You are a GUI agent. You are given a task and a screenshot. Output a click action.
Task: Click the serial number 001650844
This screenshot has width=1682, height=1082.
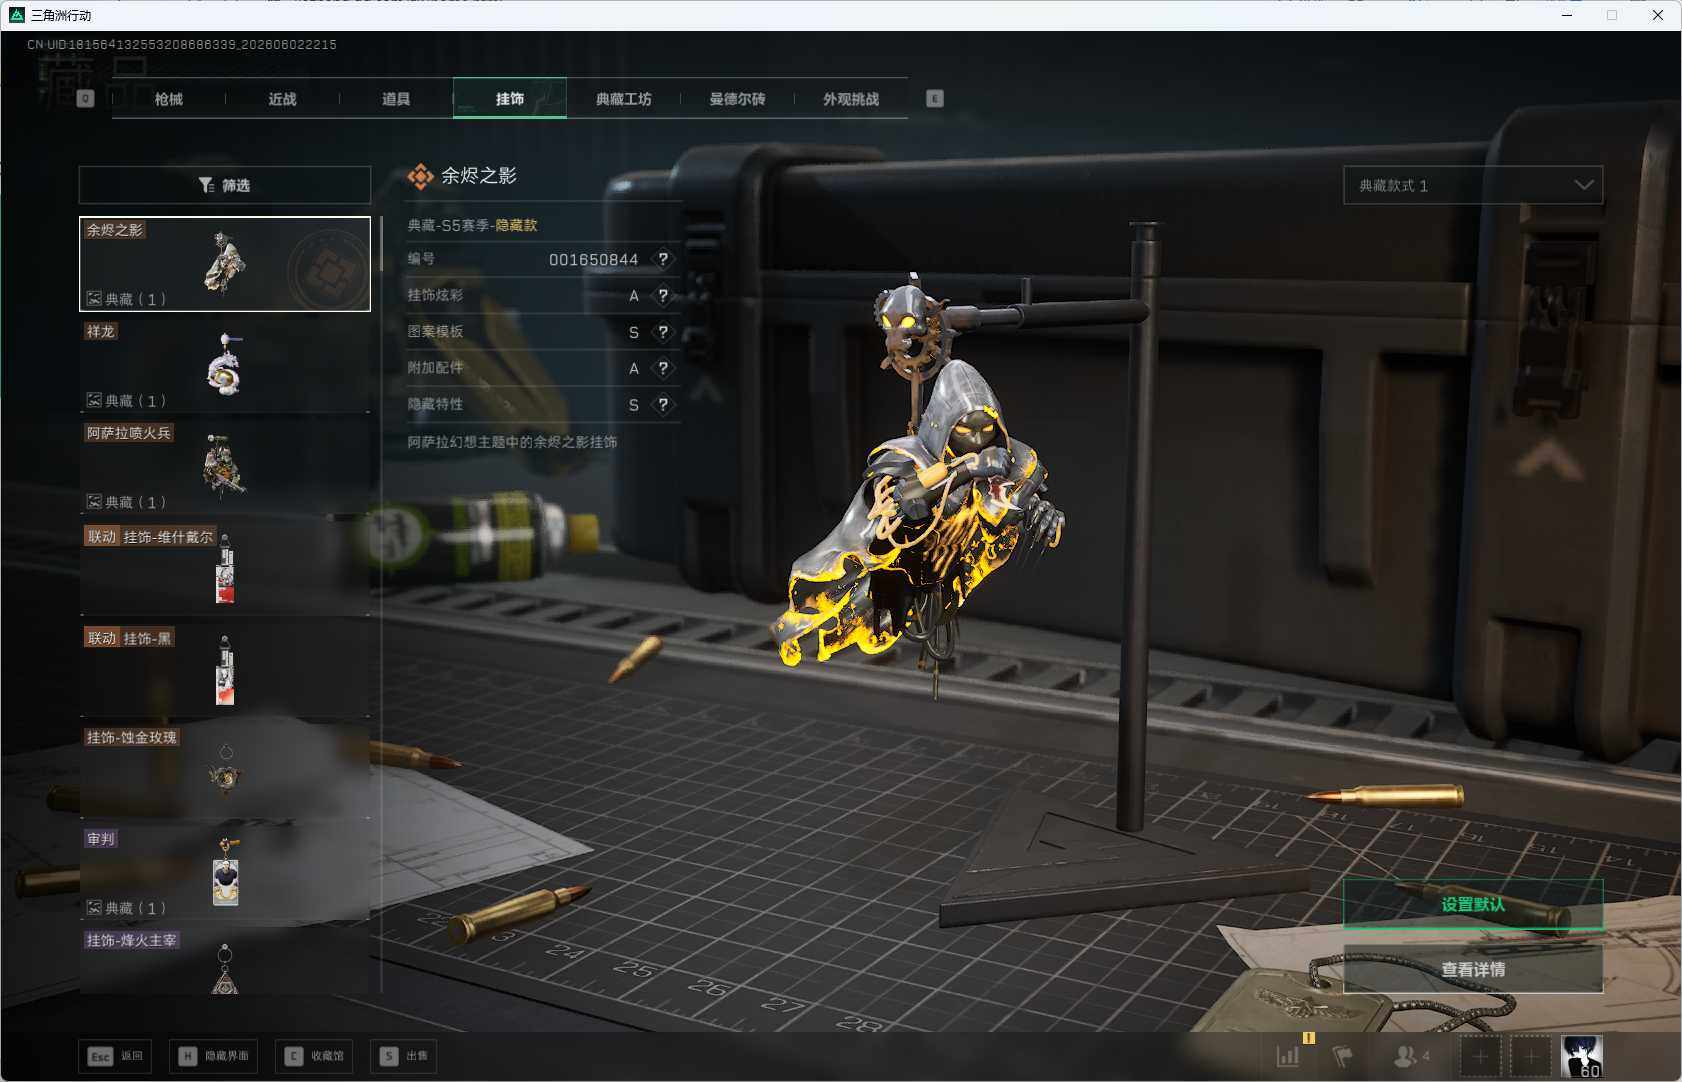point(593,260)
